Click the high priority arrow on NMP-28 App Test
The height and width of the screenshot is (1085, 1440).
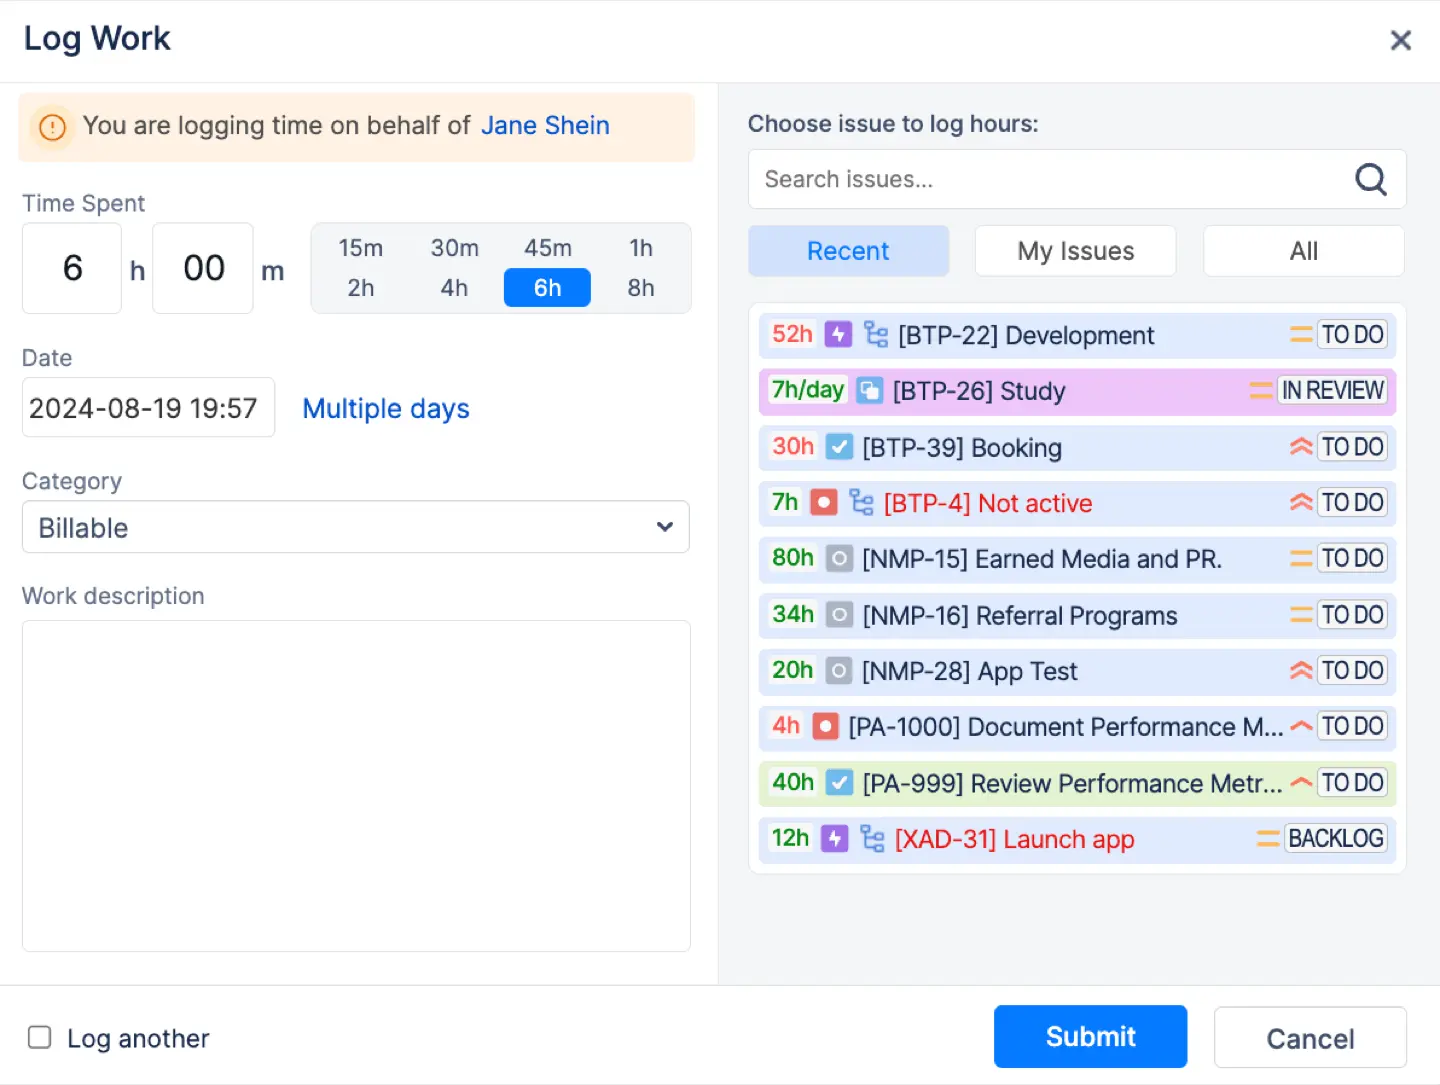click(1300, 671)
